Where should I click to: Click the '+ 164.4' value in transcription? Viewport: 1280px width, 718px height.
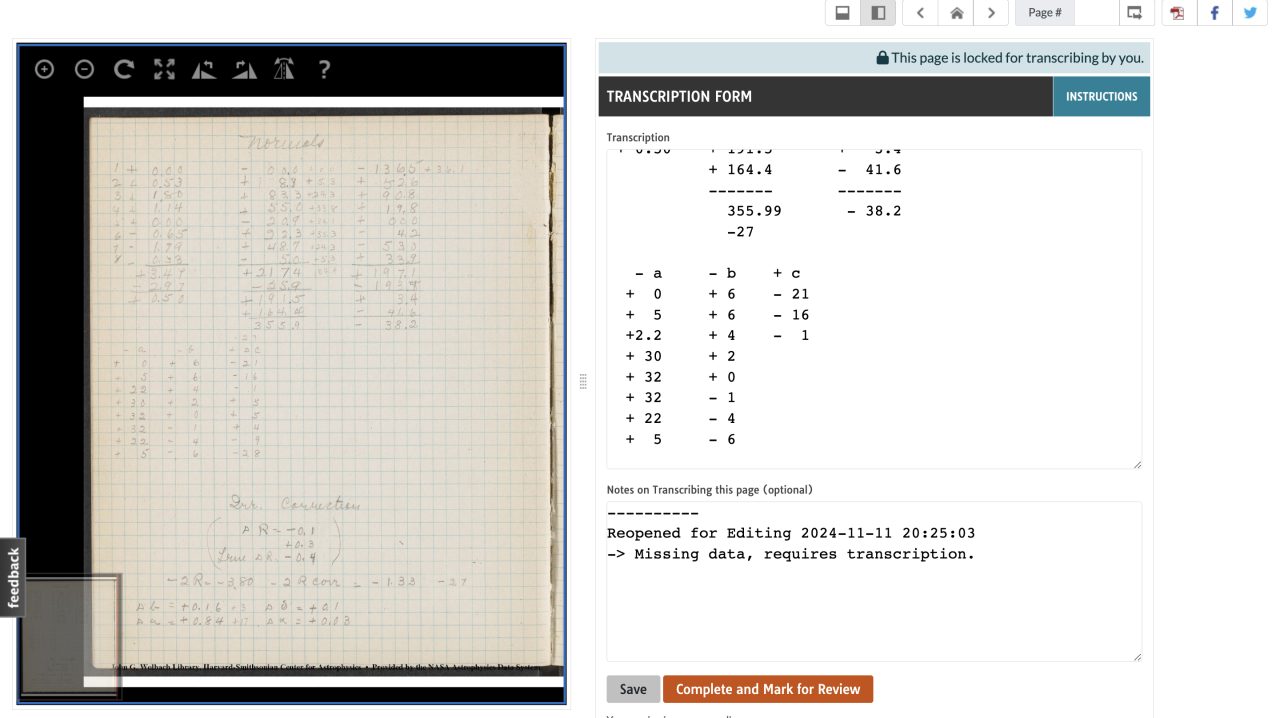click(x=740, y=170)
